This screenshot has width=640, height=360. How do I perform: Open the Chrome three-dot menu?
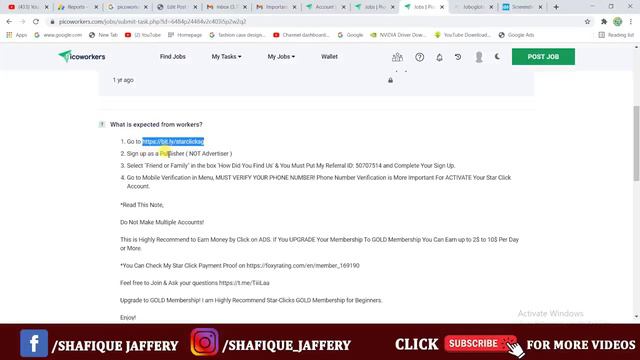[631, 22]
